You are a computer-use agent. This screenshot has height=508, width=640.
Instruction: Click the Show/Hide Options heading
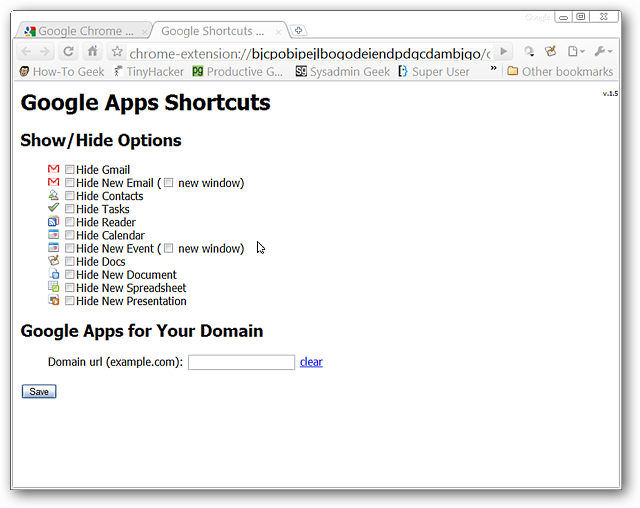(101, 140)
